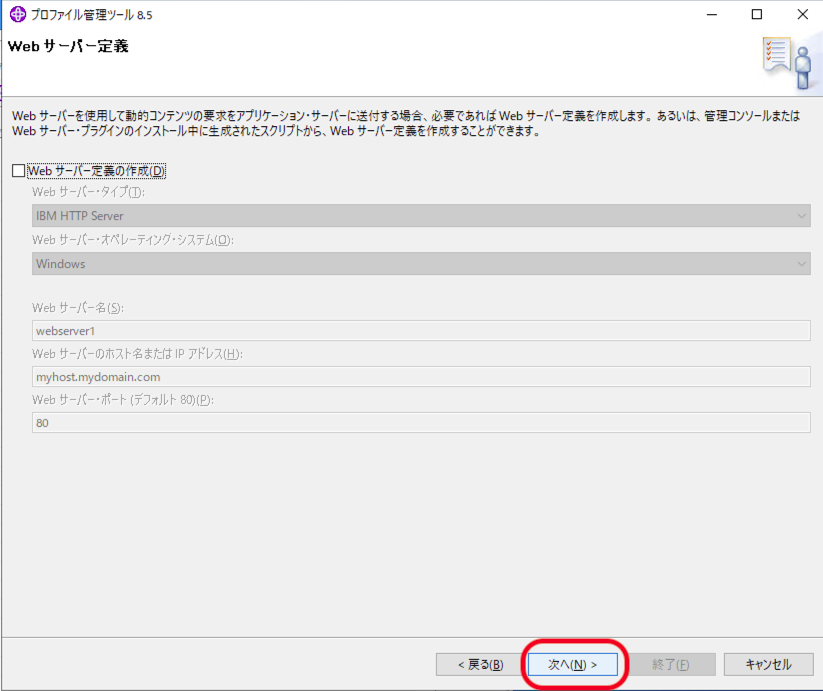Close the Profile Management Tool window
The height and width of the screenshot is (691, 823).
coord(803,15)
